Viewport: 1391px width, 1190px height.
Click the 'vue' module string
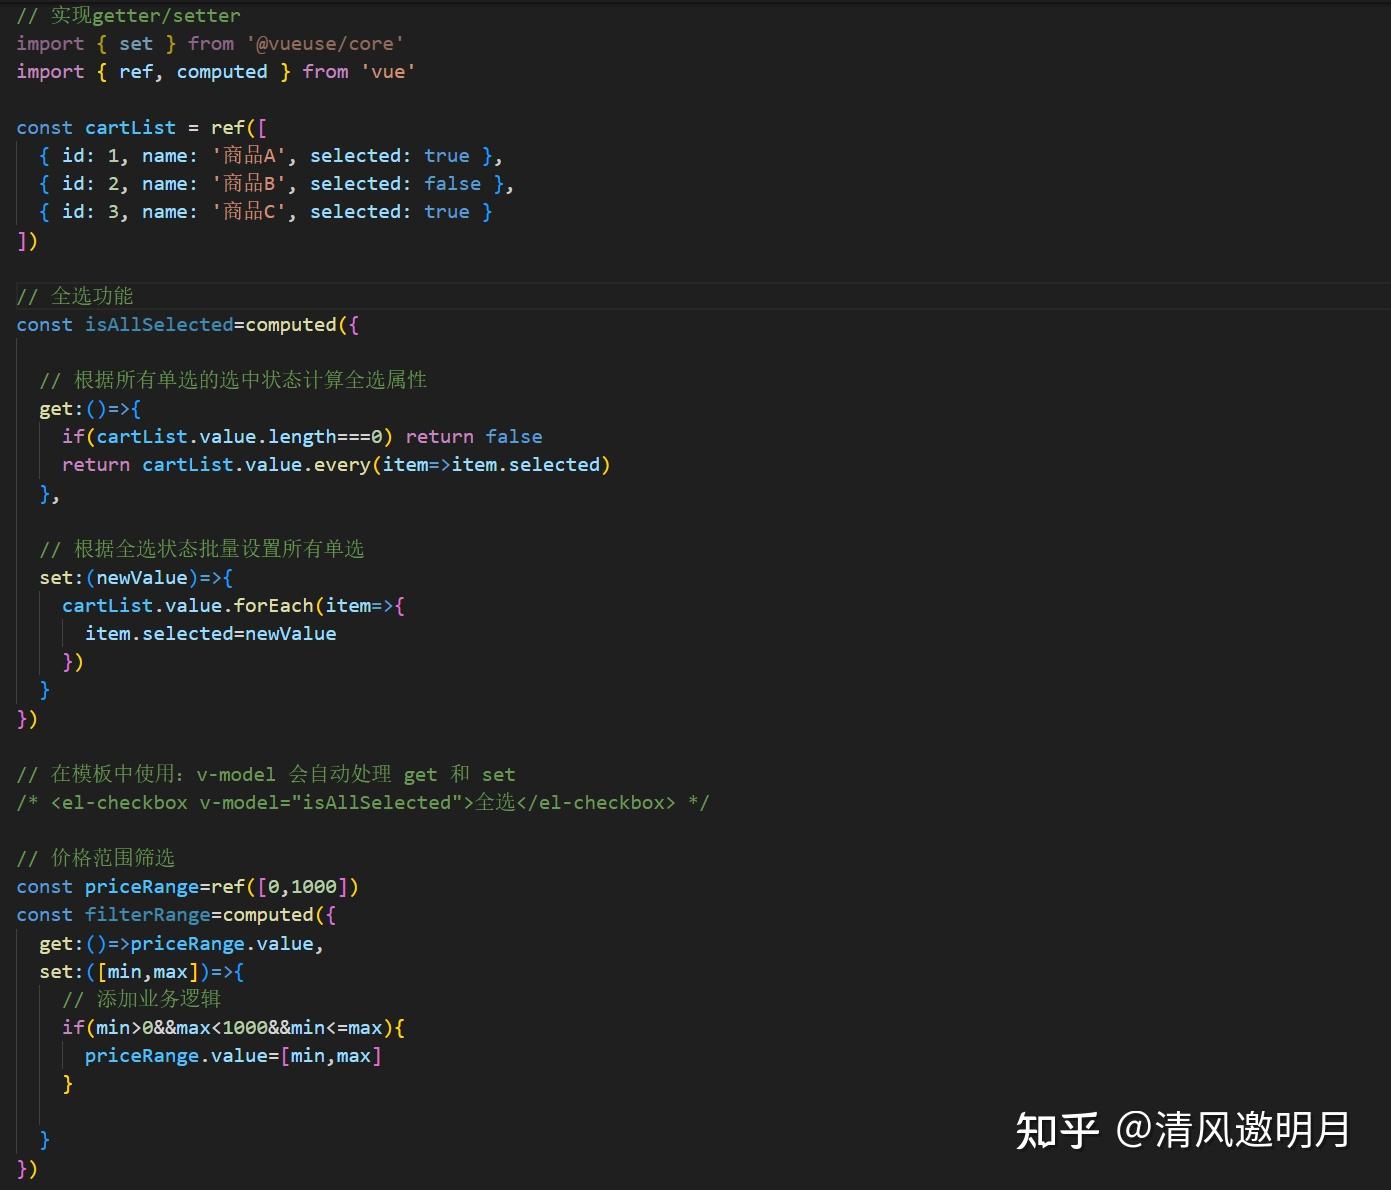coord(388,71)
